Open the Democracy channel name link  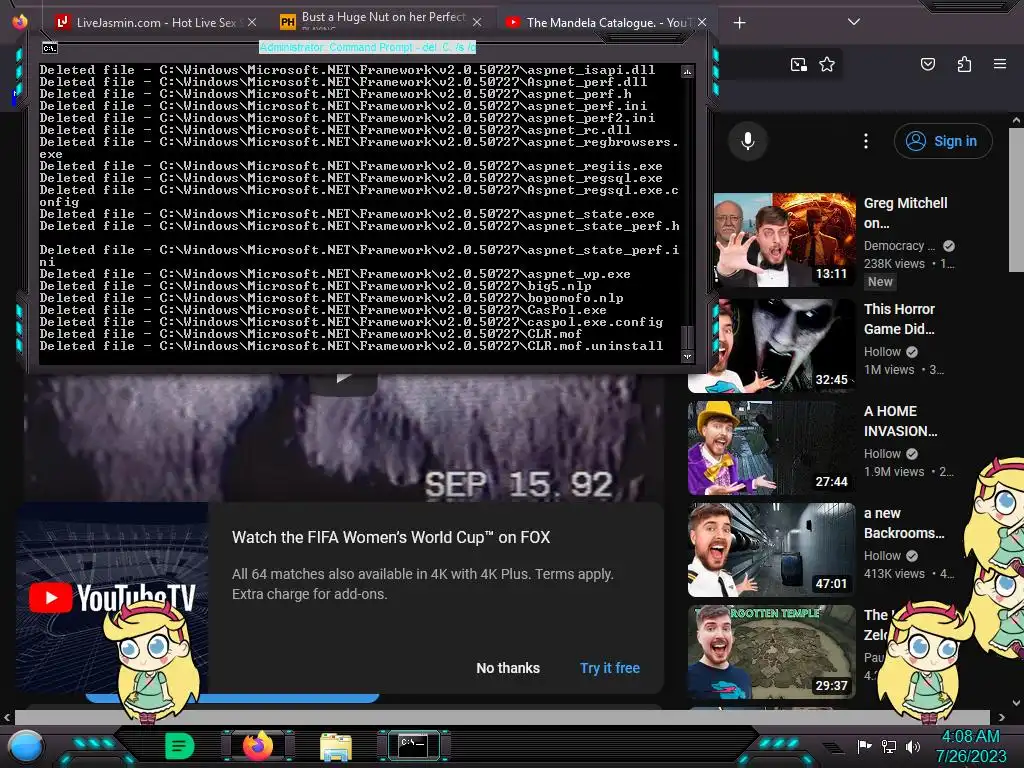coord(899,246)
